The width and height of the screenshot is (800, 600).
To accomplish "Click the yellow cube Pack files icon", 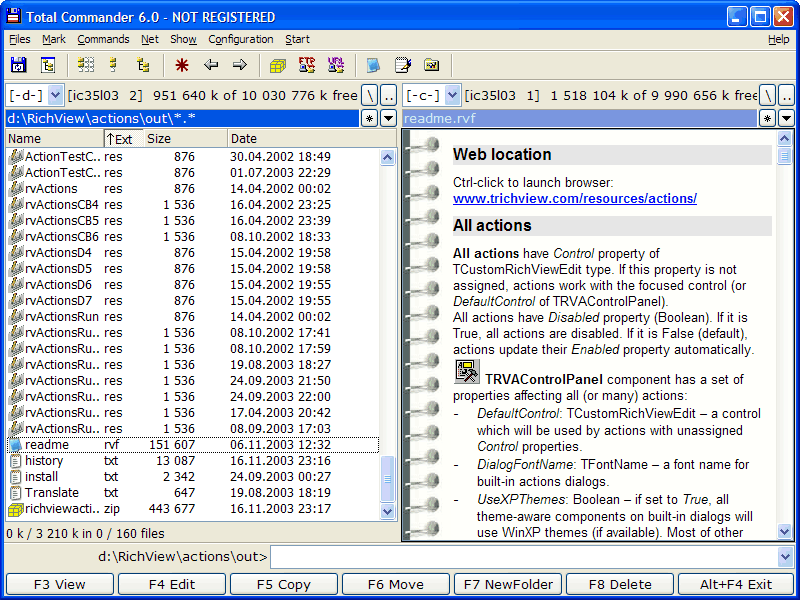I will pyautogui.click(x=278, y=66).
